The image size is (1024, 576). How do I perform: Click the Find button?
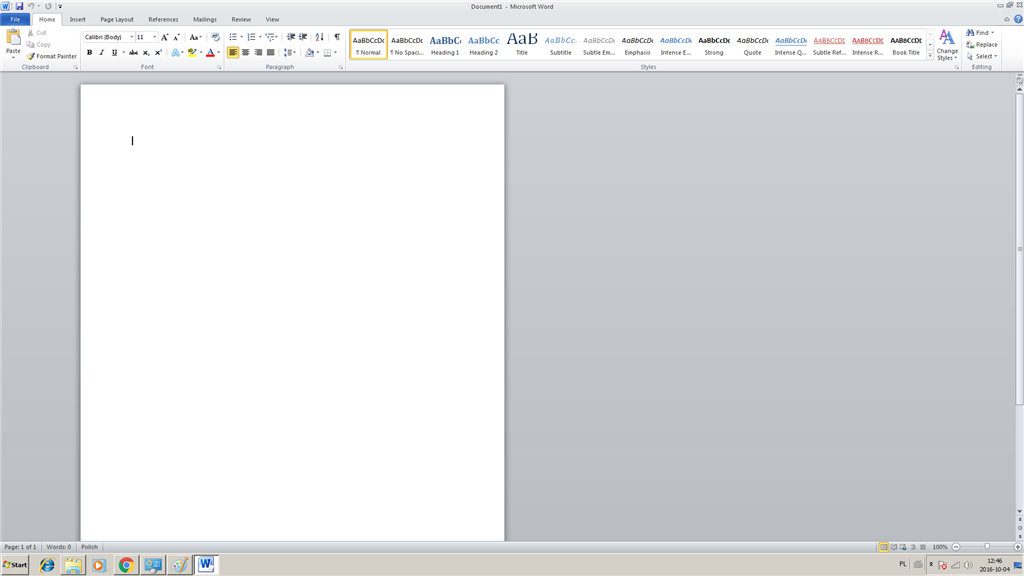(980, 33)
